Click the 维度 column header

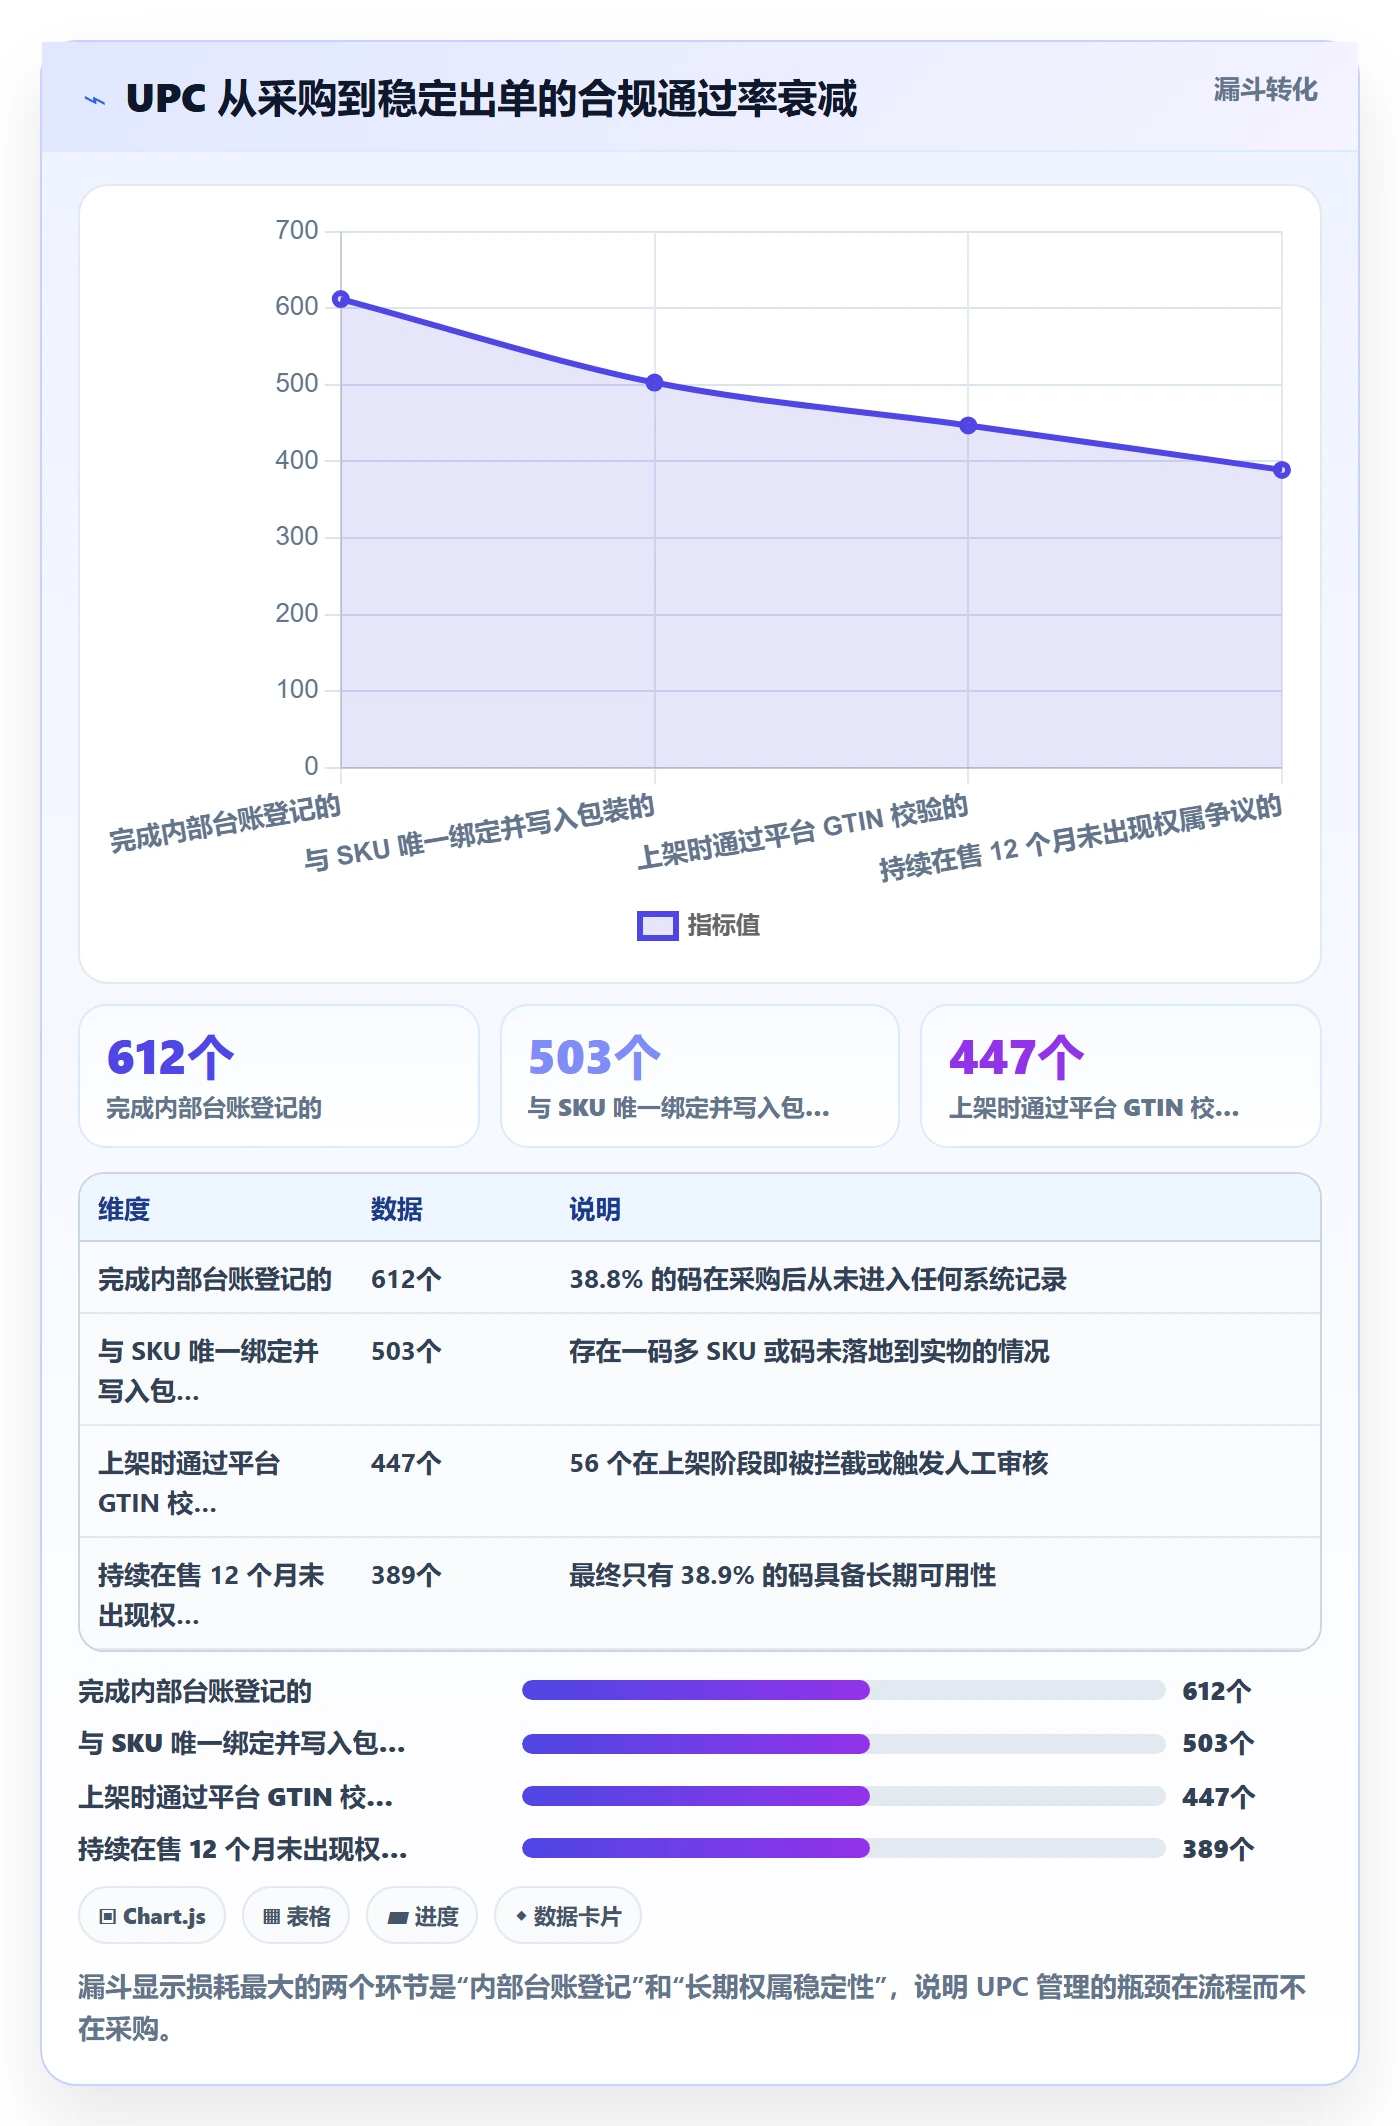(124, 1209)
